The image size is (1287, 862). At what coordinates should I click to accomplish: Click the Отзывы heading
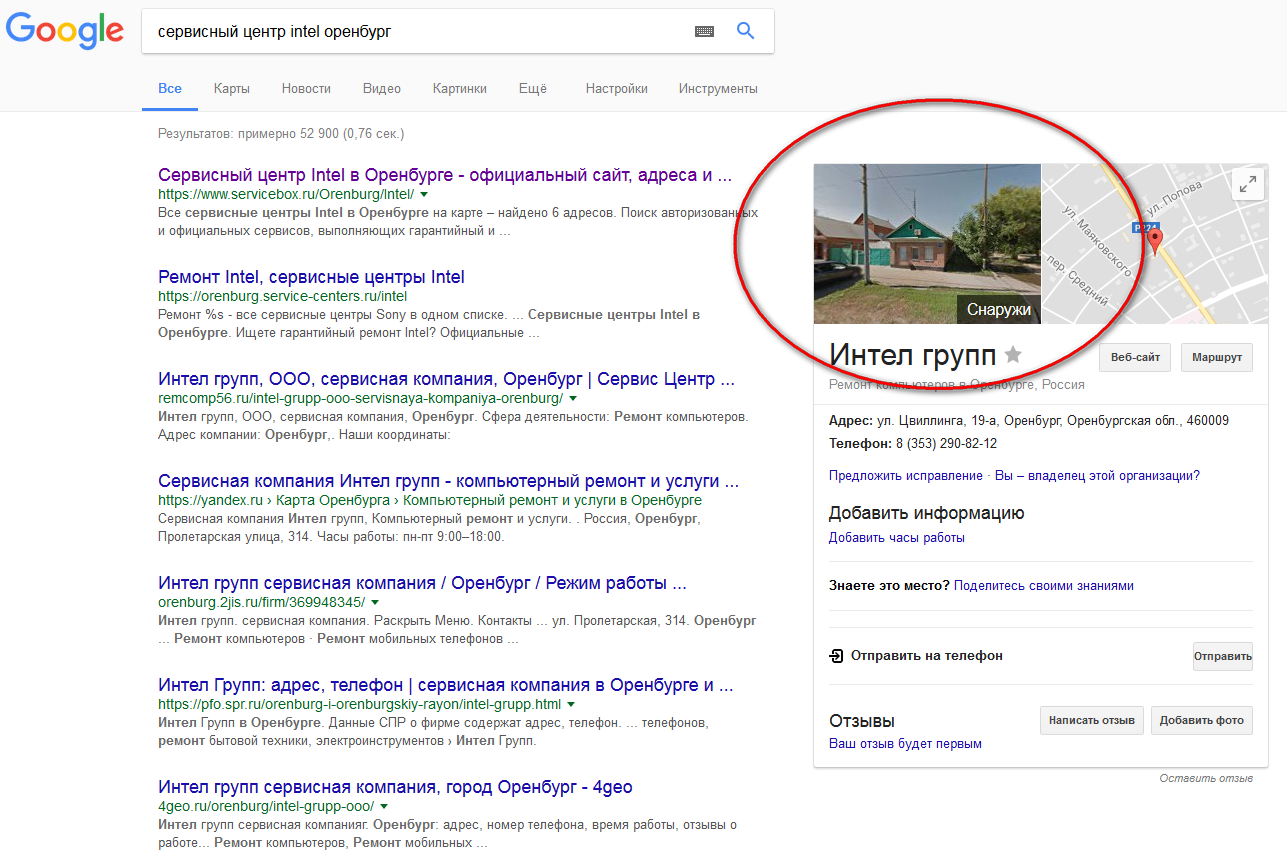tap(862, 721)
